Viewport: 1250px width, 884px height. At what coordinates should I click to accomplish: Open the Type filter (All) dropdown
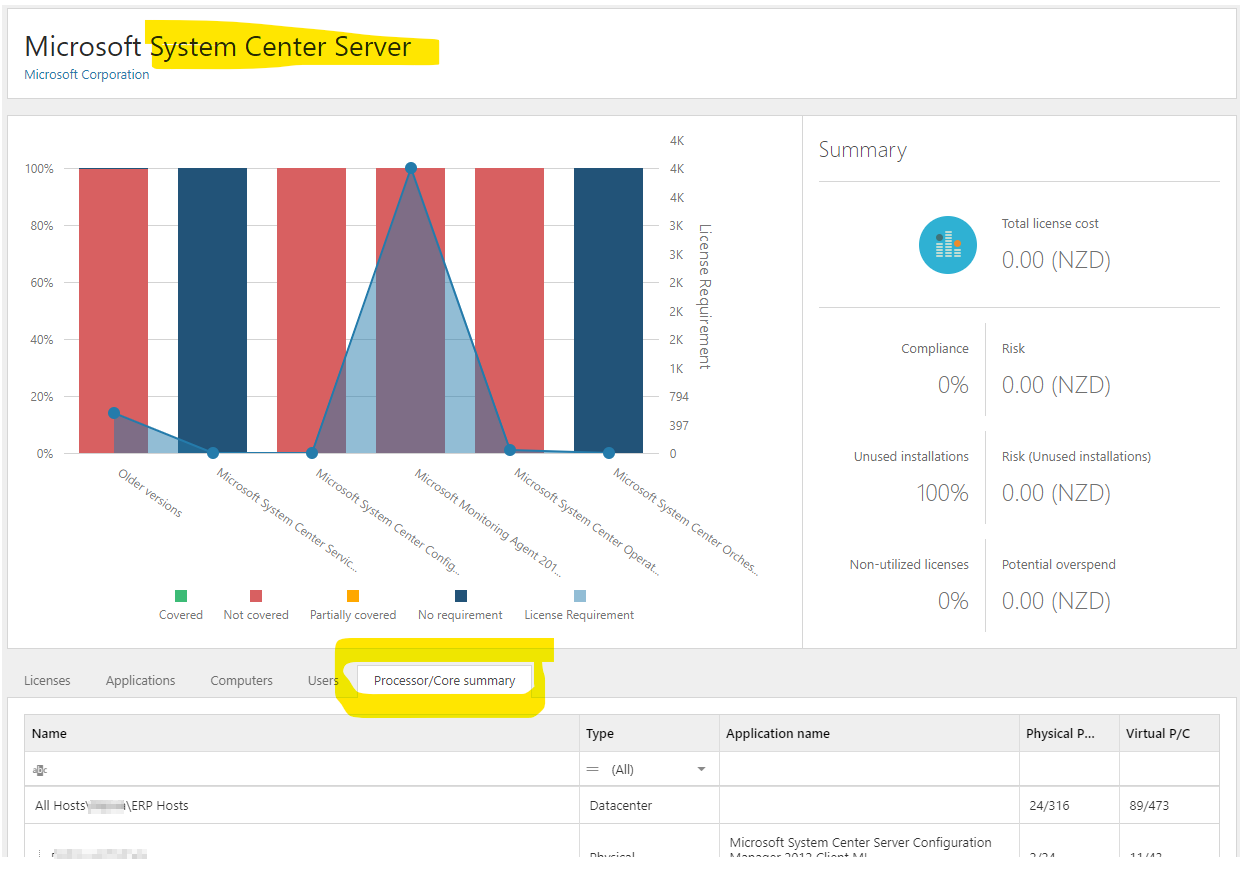coord(701,769)
